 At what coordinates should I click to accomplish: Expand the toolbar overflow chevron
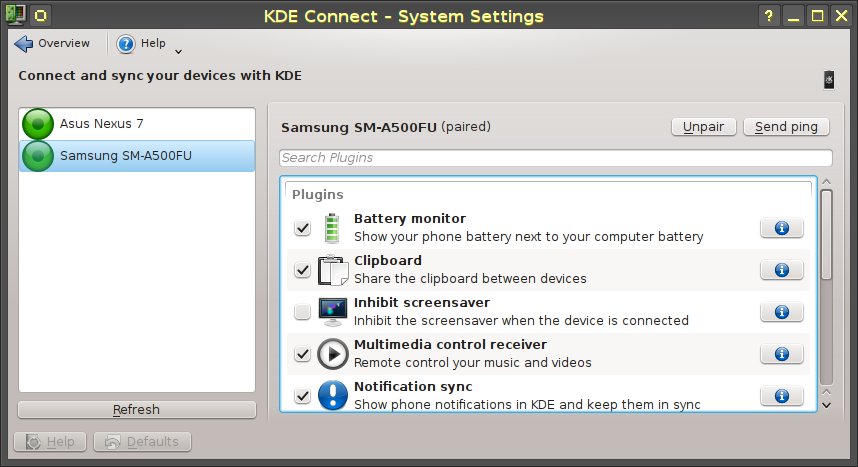pyautogui.click(x=178, y=51)
